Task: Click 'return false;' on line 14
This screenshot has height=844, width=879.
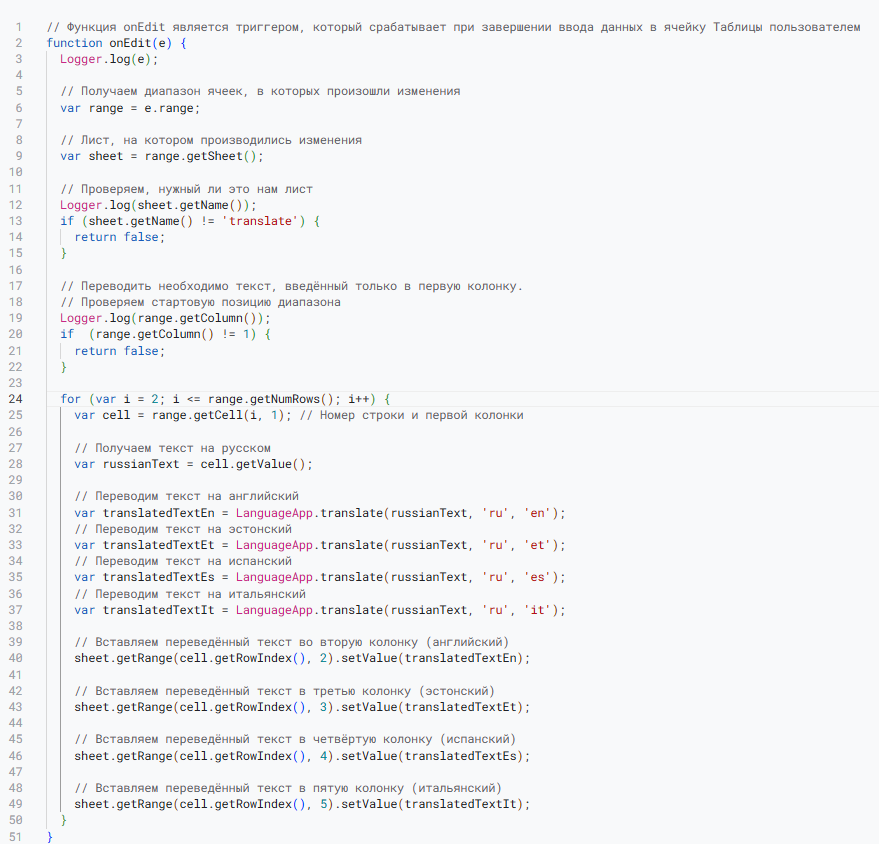Action: [x=119, y=238]
